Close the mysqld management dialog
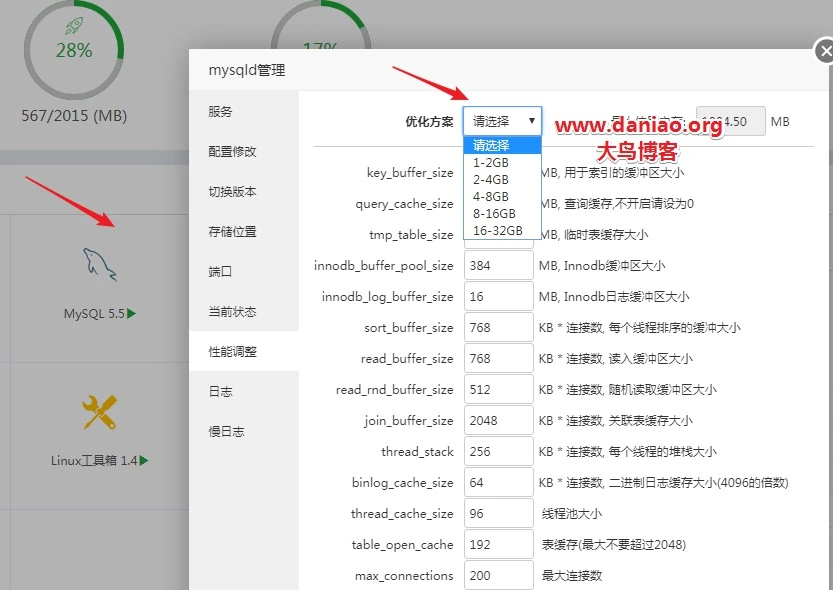This screenshot has height=590, width=833. click(x=824, y=52)
